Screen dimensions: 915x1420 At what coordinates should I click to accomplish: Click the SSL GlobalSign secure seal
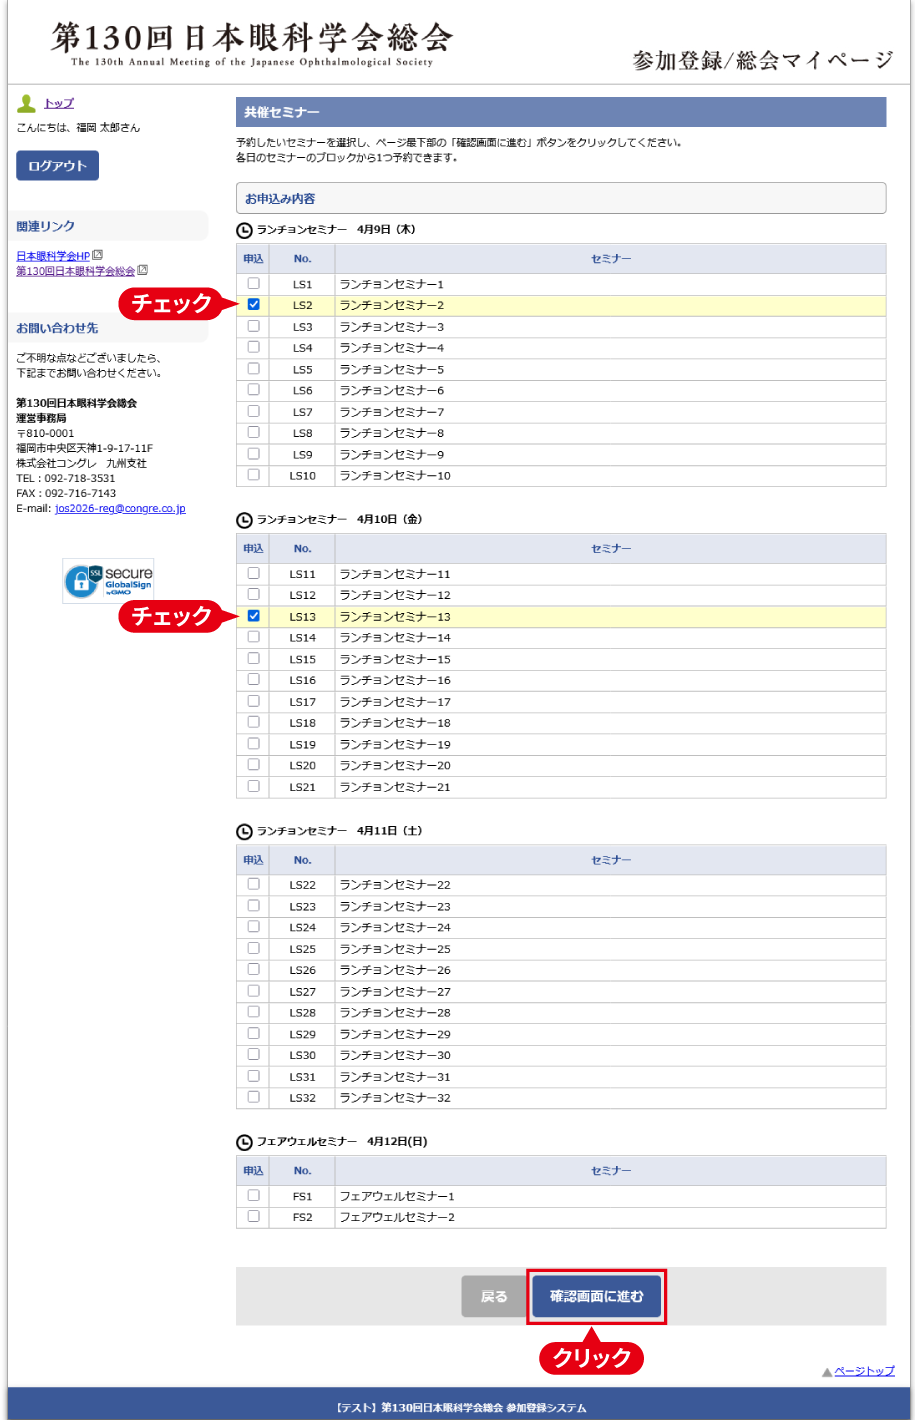click(x=108, y=581)
